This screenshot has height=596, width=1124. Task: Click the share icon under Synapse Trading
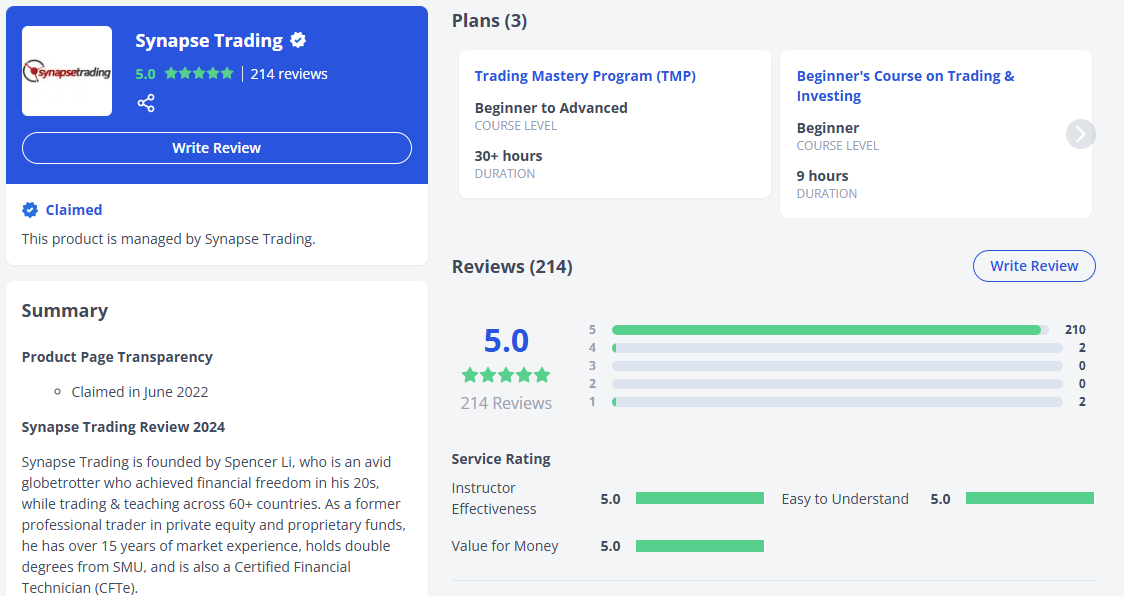click(146, 103)
